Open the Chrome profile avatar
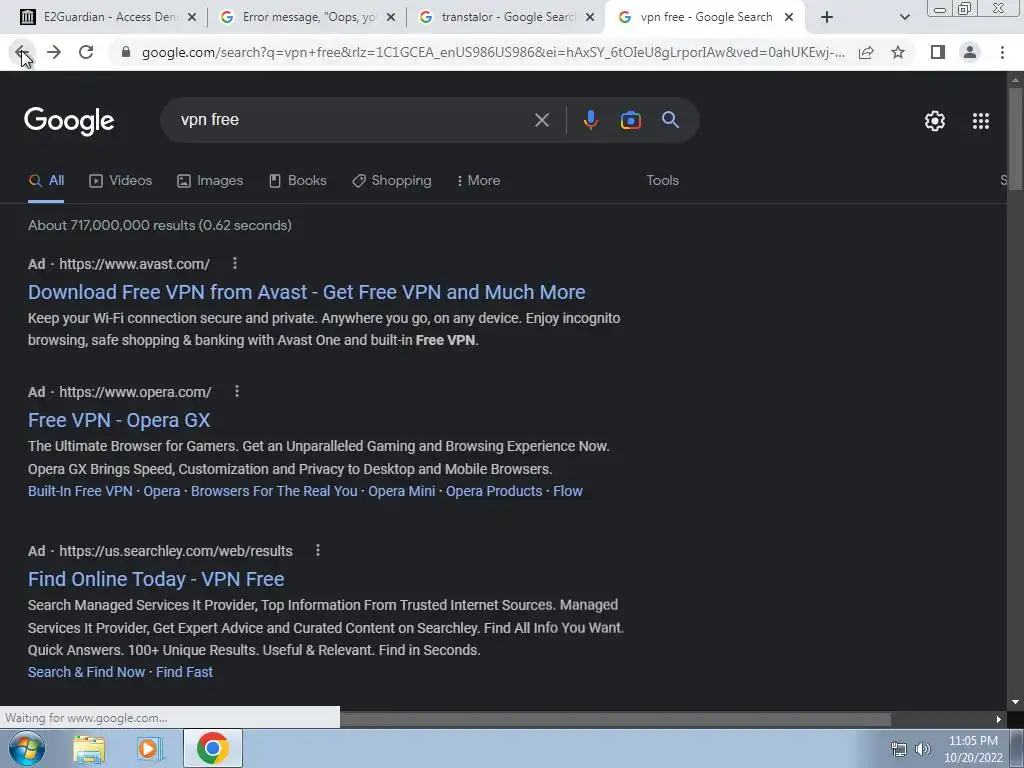 (970, 52)
